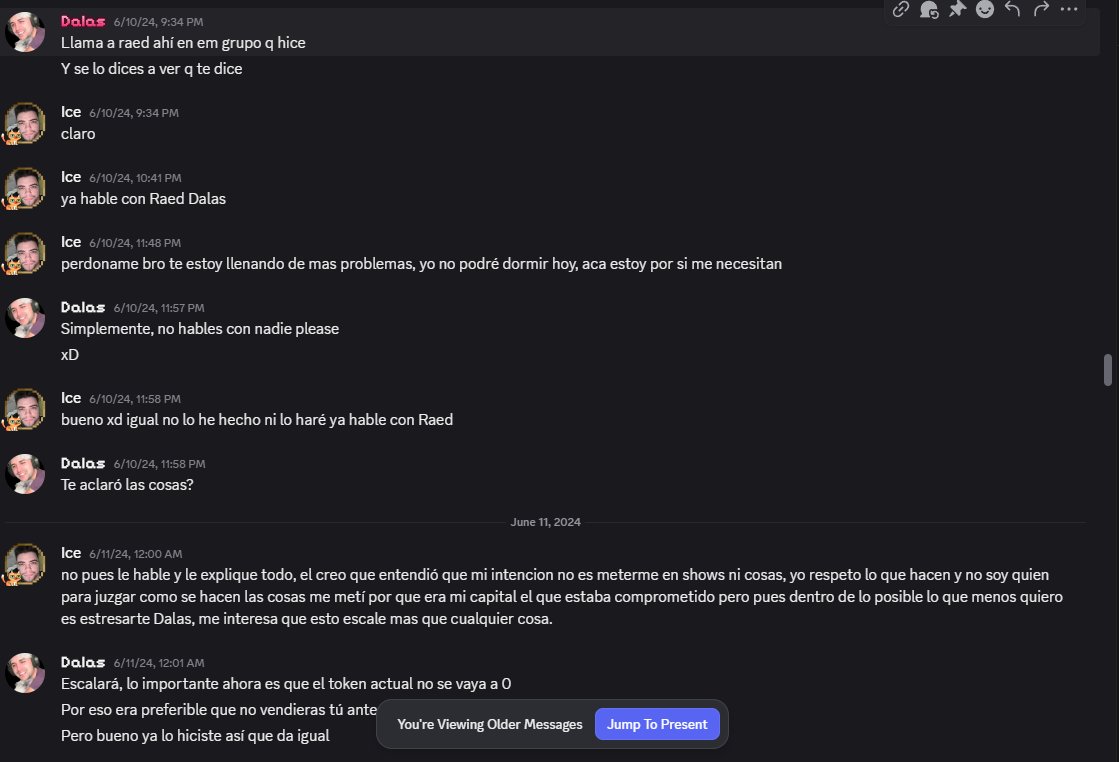The image size is (1119, 762).
Task: Click the mark unread speech bubble icon
Action: point(928,9)
